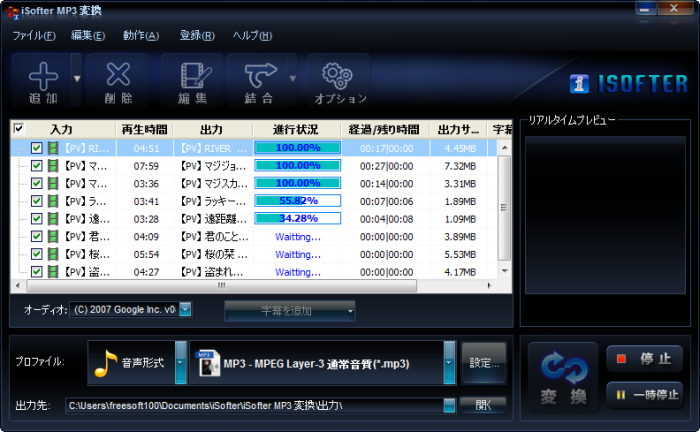700x432 pixels.
Task: Click the 一時停止 pause button
Action: click(x=645, y=395)
